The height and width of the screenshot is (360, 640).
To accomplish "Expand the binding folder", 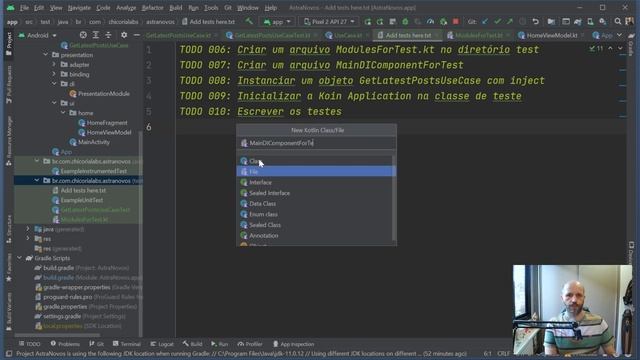I will [54, 74].
